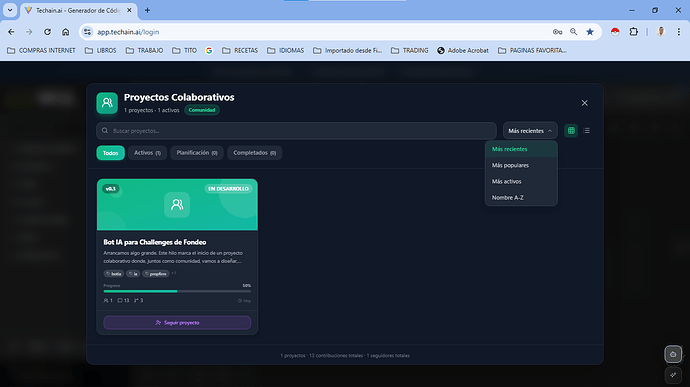Click the comments count icon showing 13

120,301
